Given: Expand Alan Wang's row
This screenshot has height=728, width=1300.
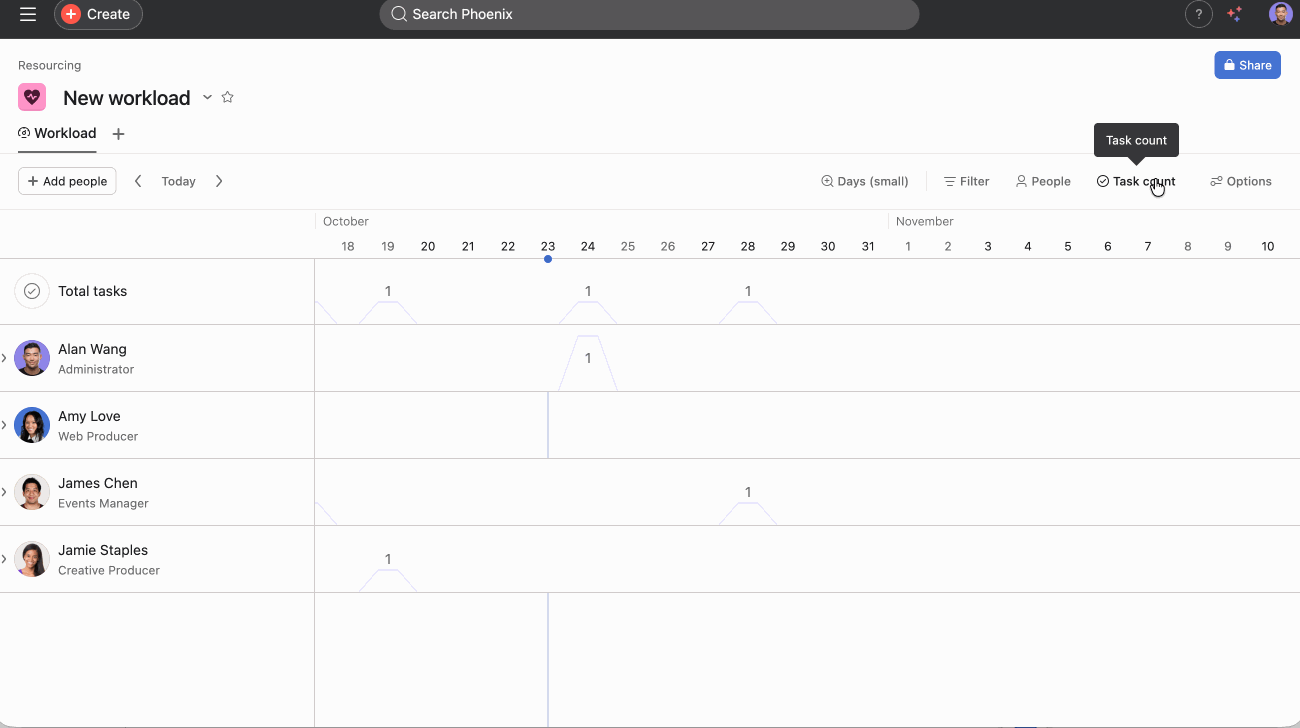Looking at the screenshot, I should (5, 358).
